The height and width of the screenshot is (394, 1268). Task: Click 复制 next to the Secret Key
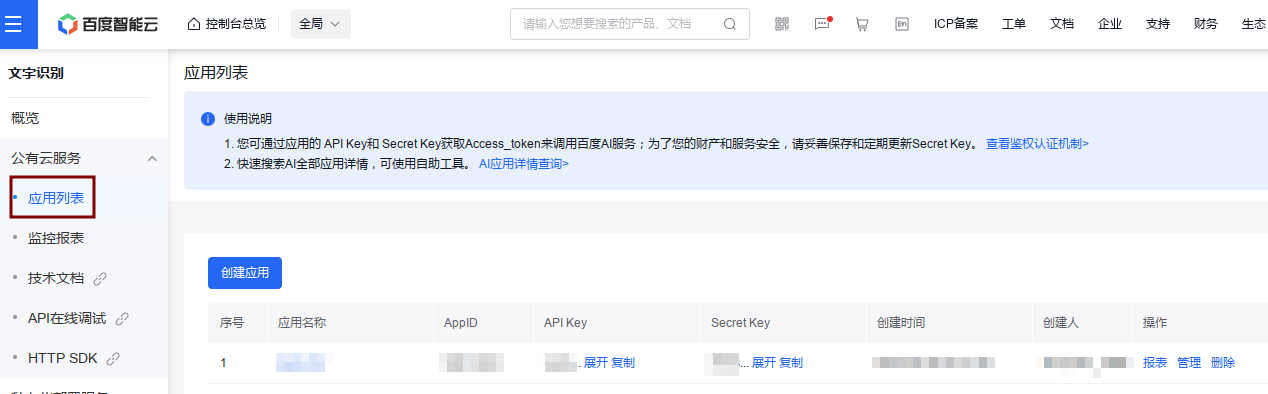(x=791, y=362)
